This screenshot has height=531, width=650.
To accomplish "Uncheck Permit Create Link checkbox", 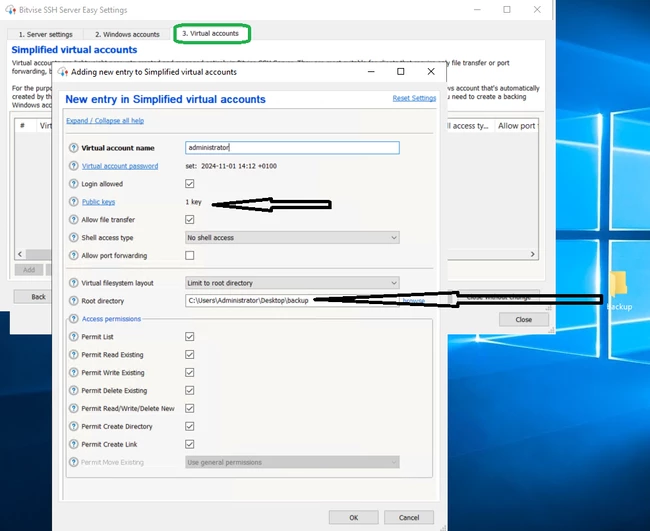I will 189,444.
